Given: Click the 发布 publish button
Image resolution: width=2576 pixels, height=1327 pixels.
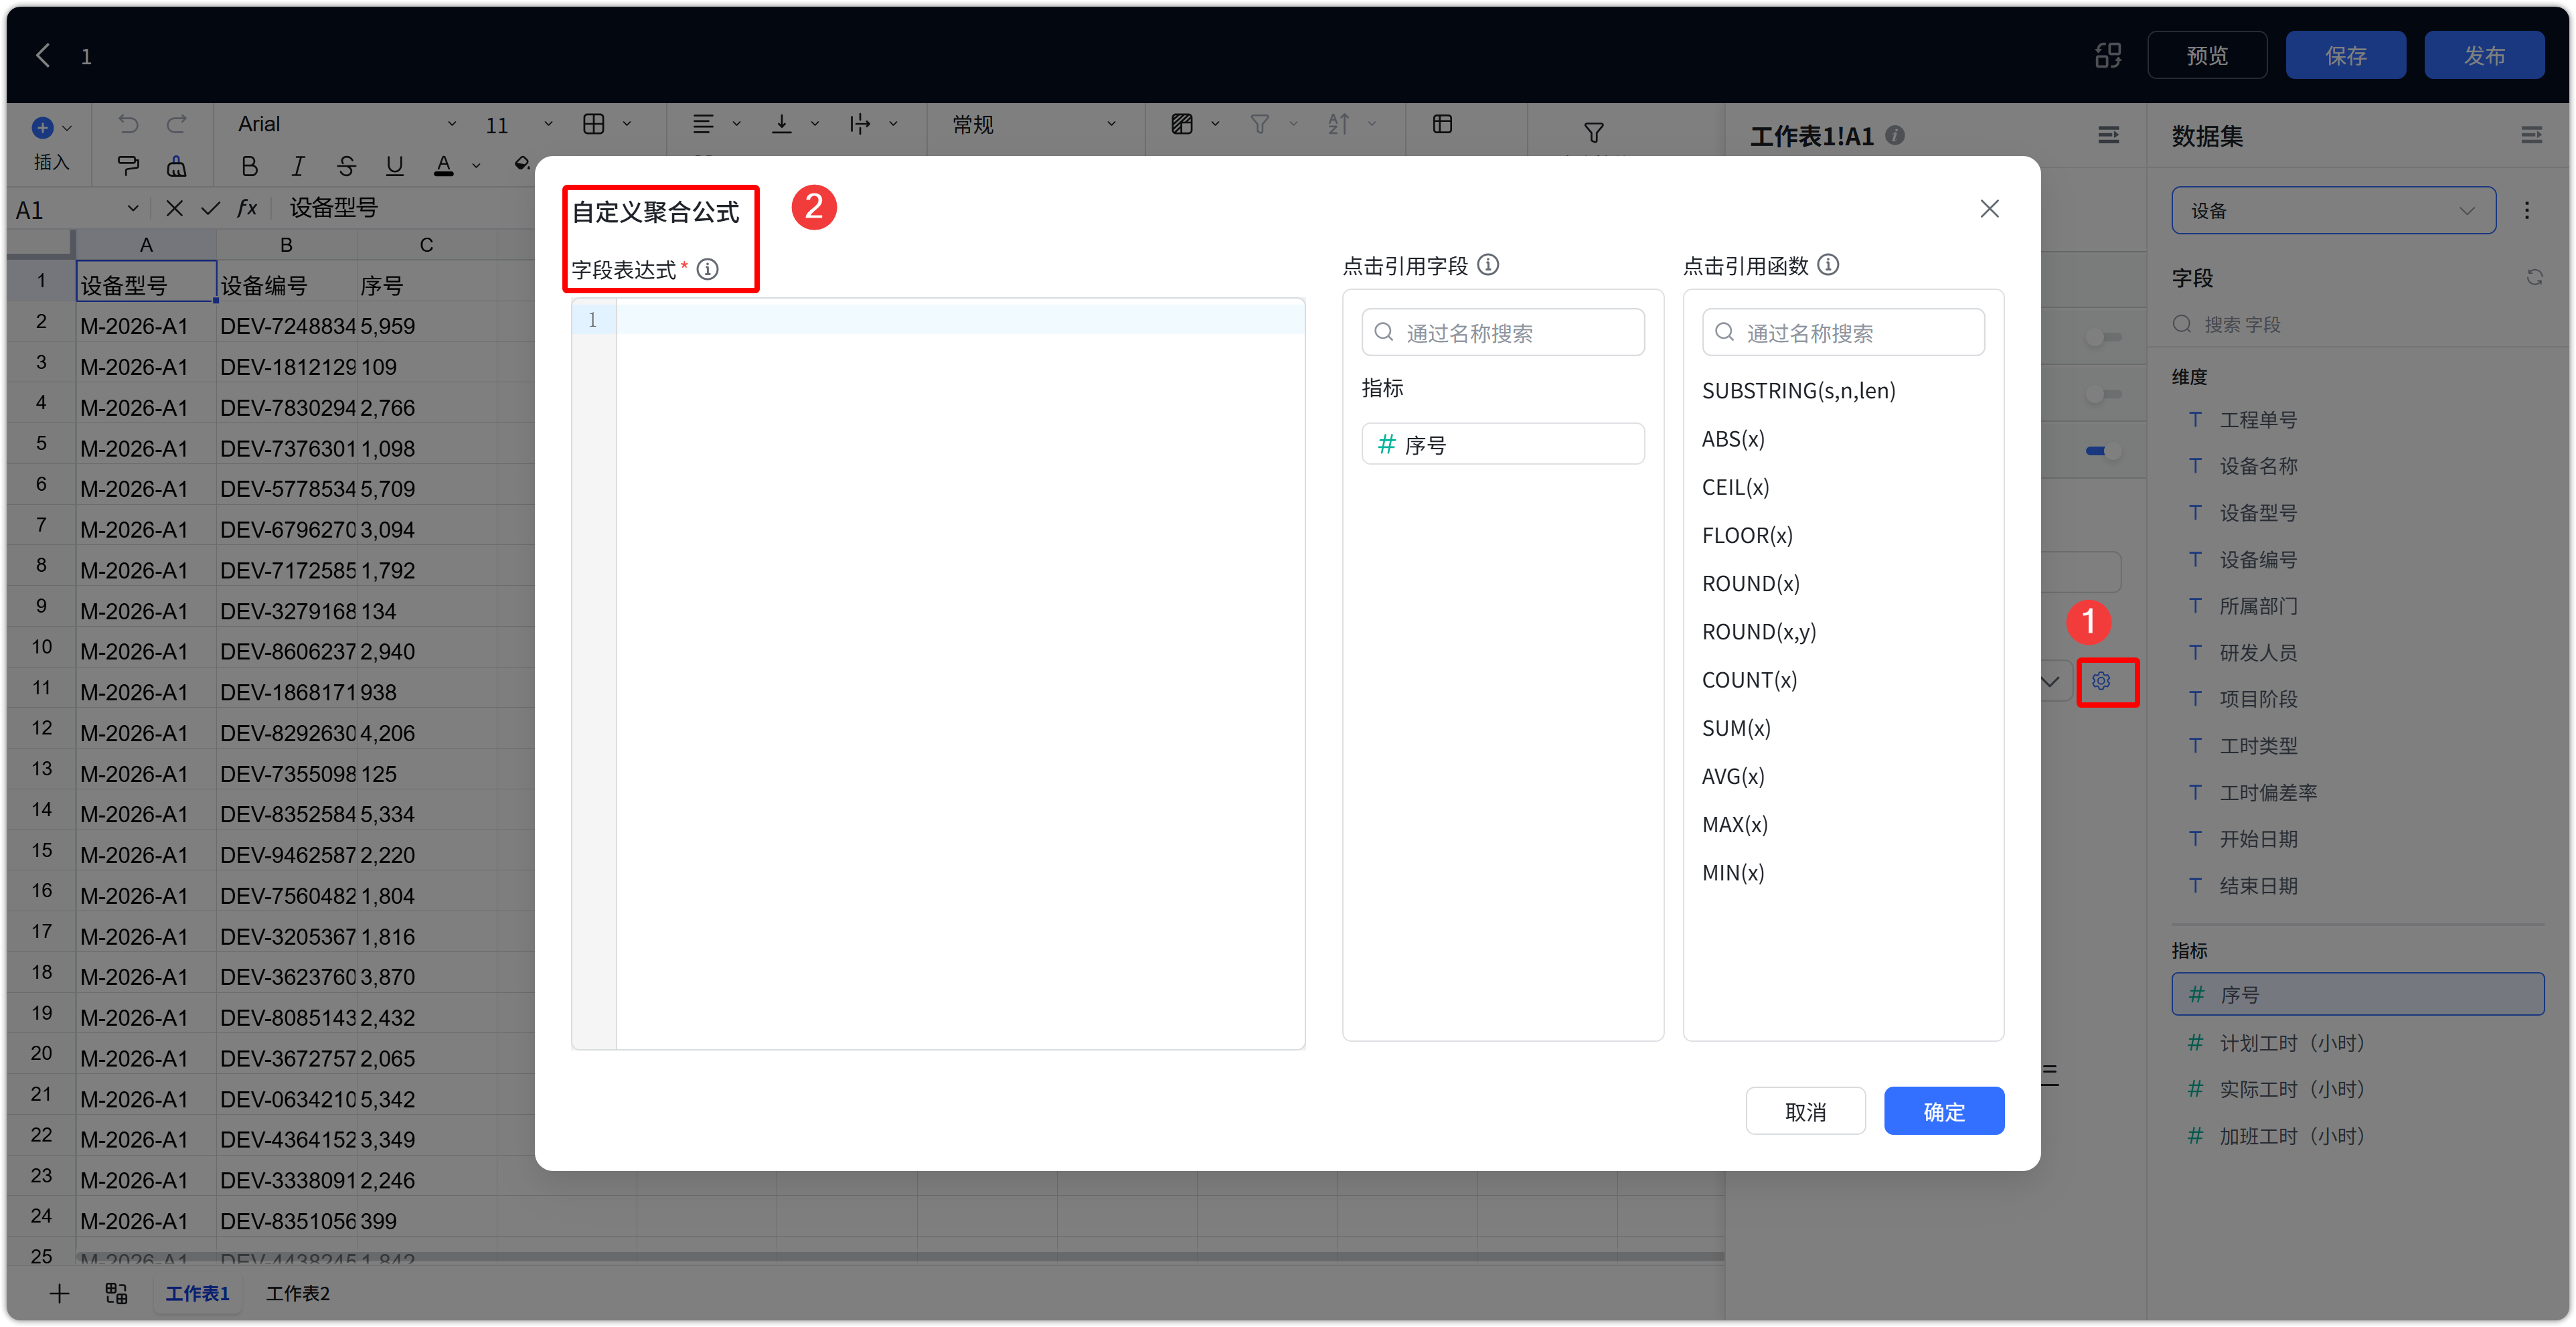Looking at the screenshot, I should pyautogui.click(x=2484, y=55).
